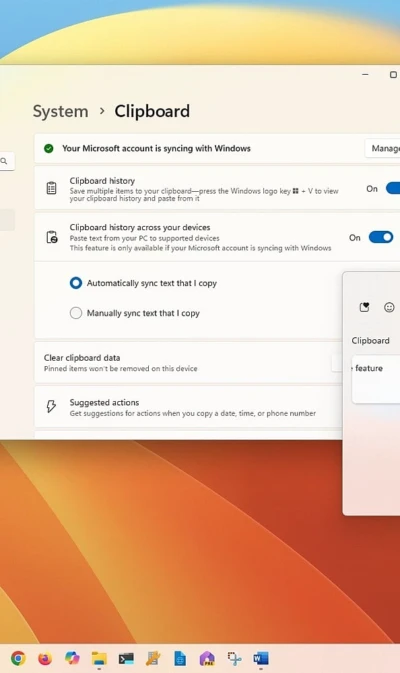The height and width of the screenshot is (673, 400).
Task: Click the Clipboard page title
Action: pos(152,111)
